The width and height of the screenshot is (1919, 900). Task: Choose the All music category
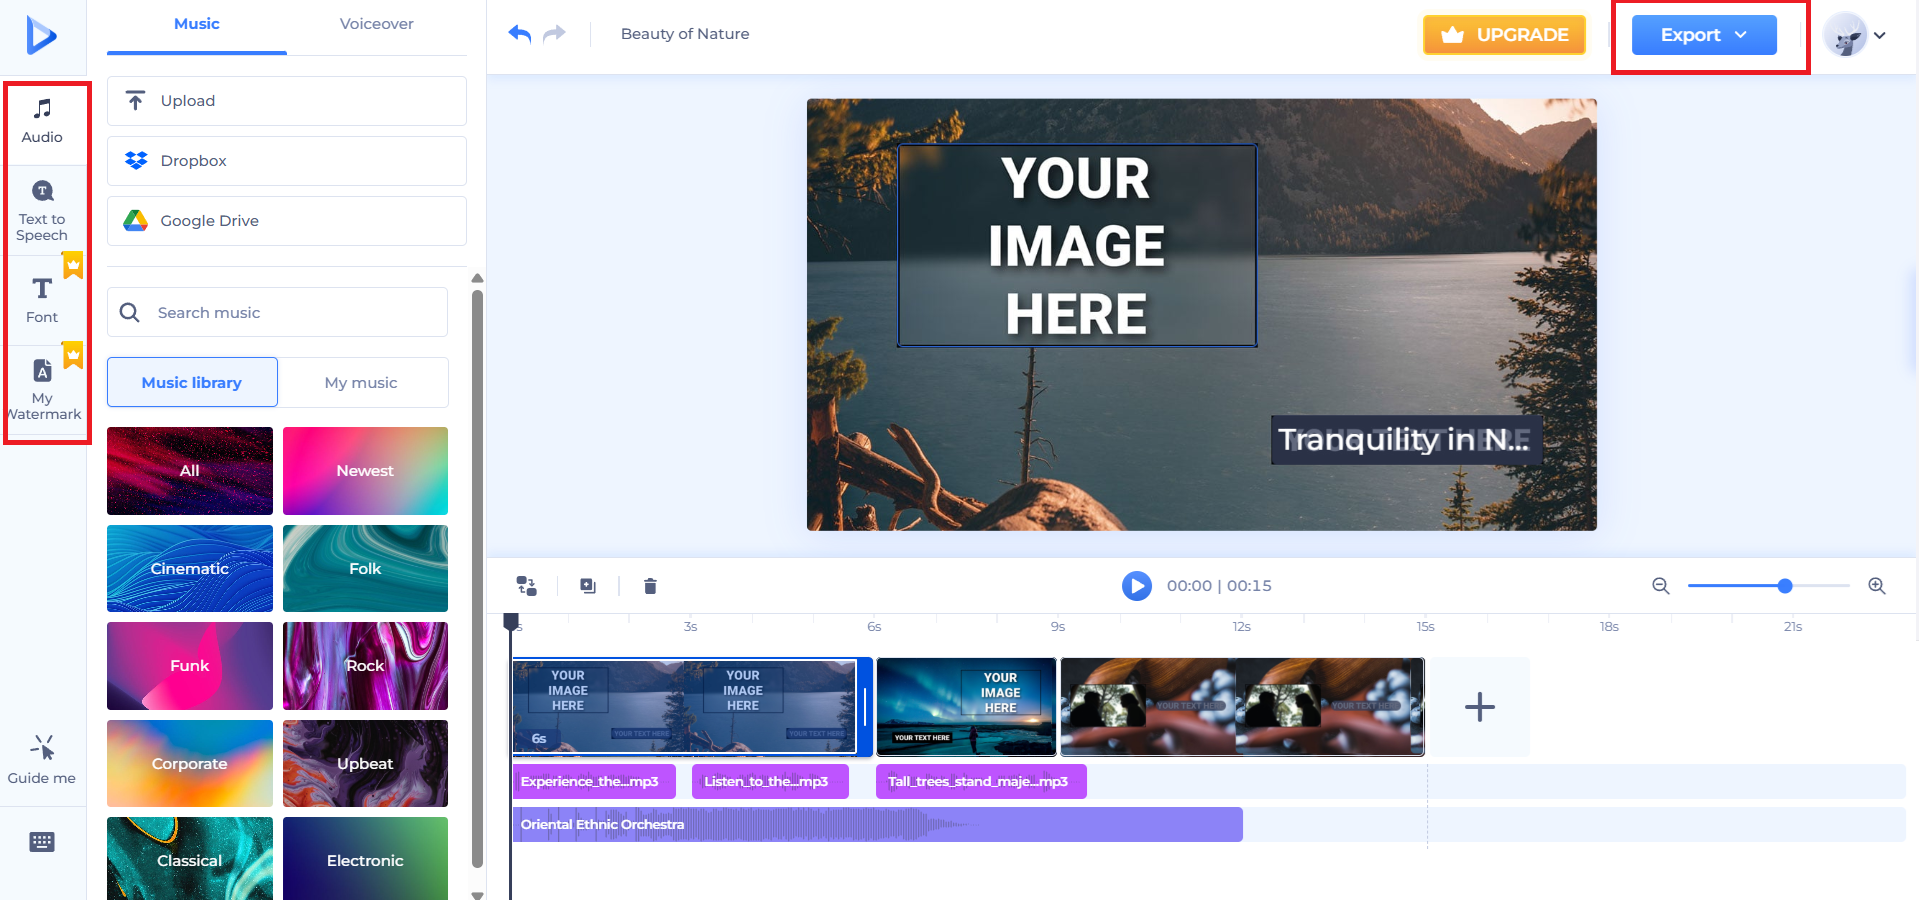point(190,471)
